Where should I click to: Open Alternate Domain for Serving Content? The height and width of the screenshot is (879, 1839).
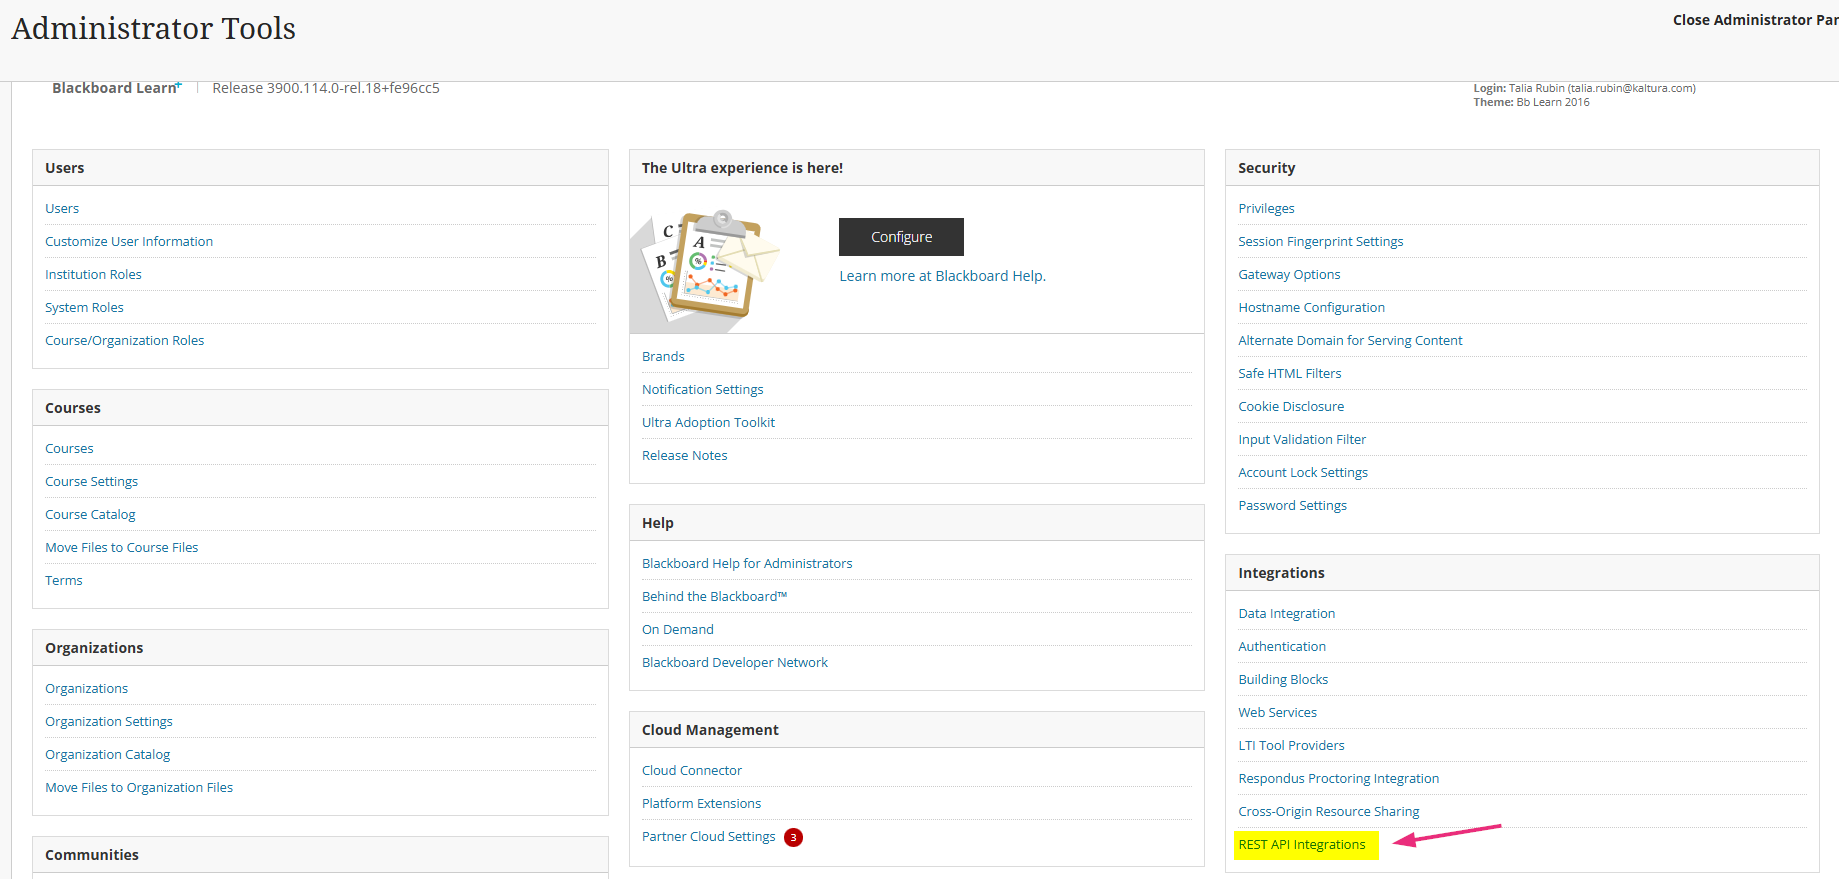click(x=1350, y=340)
